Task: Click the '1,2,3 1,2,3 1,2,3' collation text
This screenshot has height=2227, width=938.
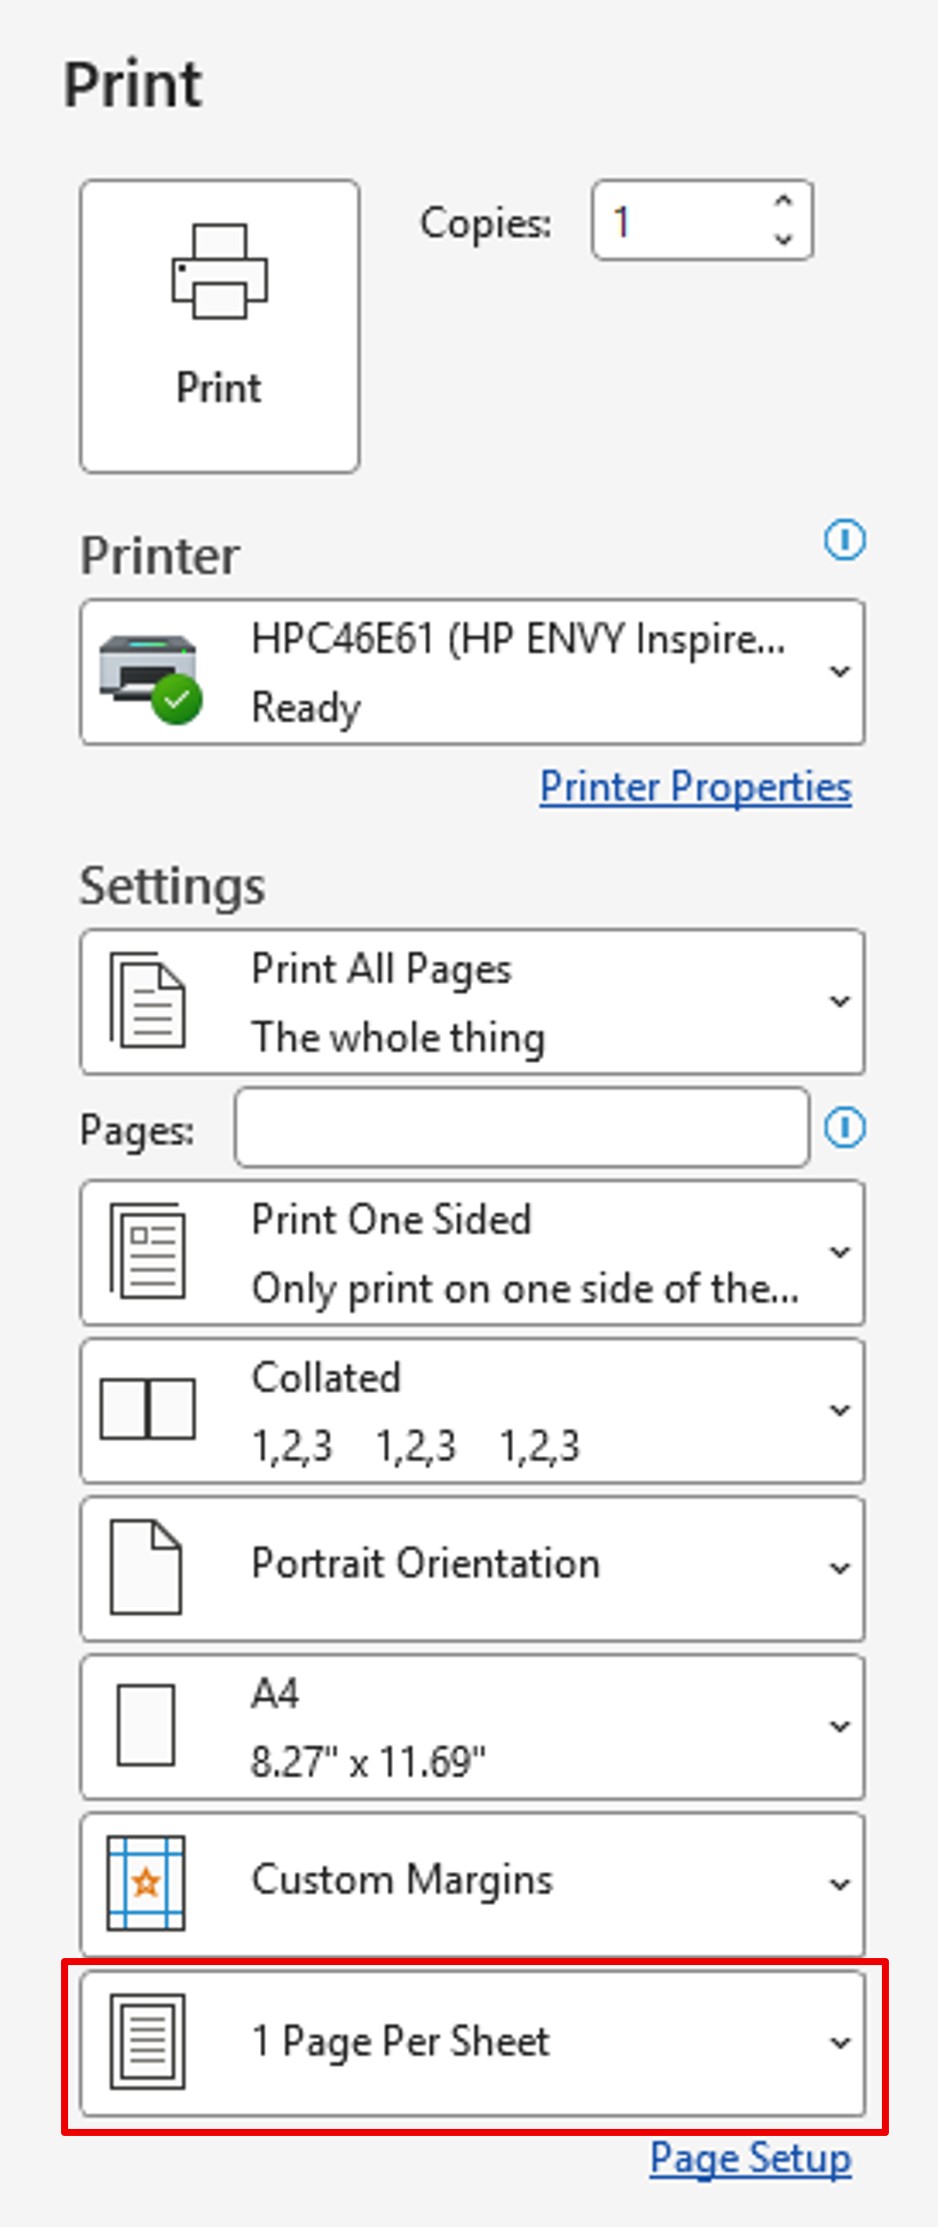Action: pyautogui.click(x=415, y=1446)
